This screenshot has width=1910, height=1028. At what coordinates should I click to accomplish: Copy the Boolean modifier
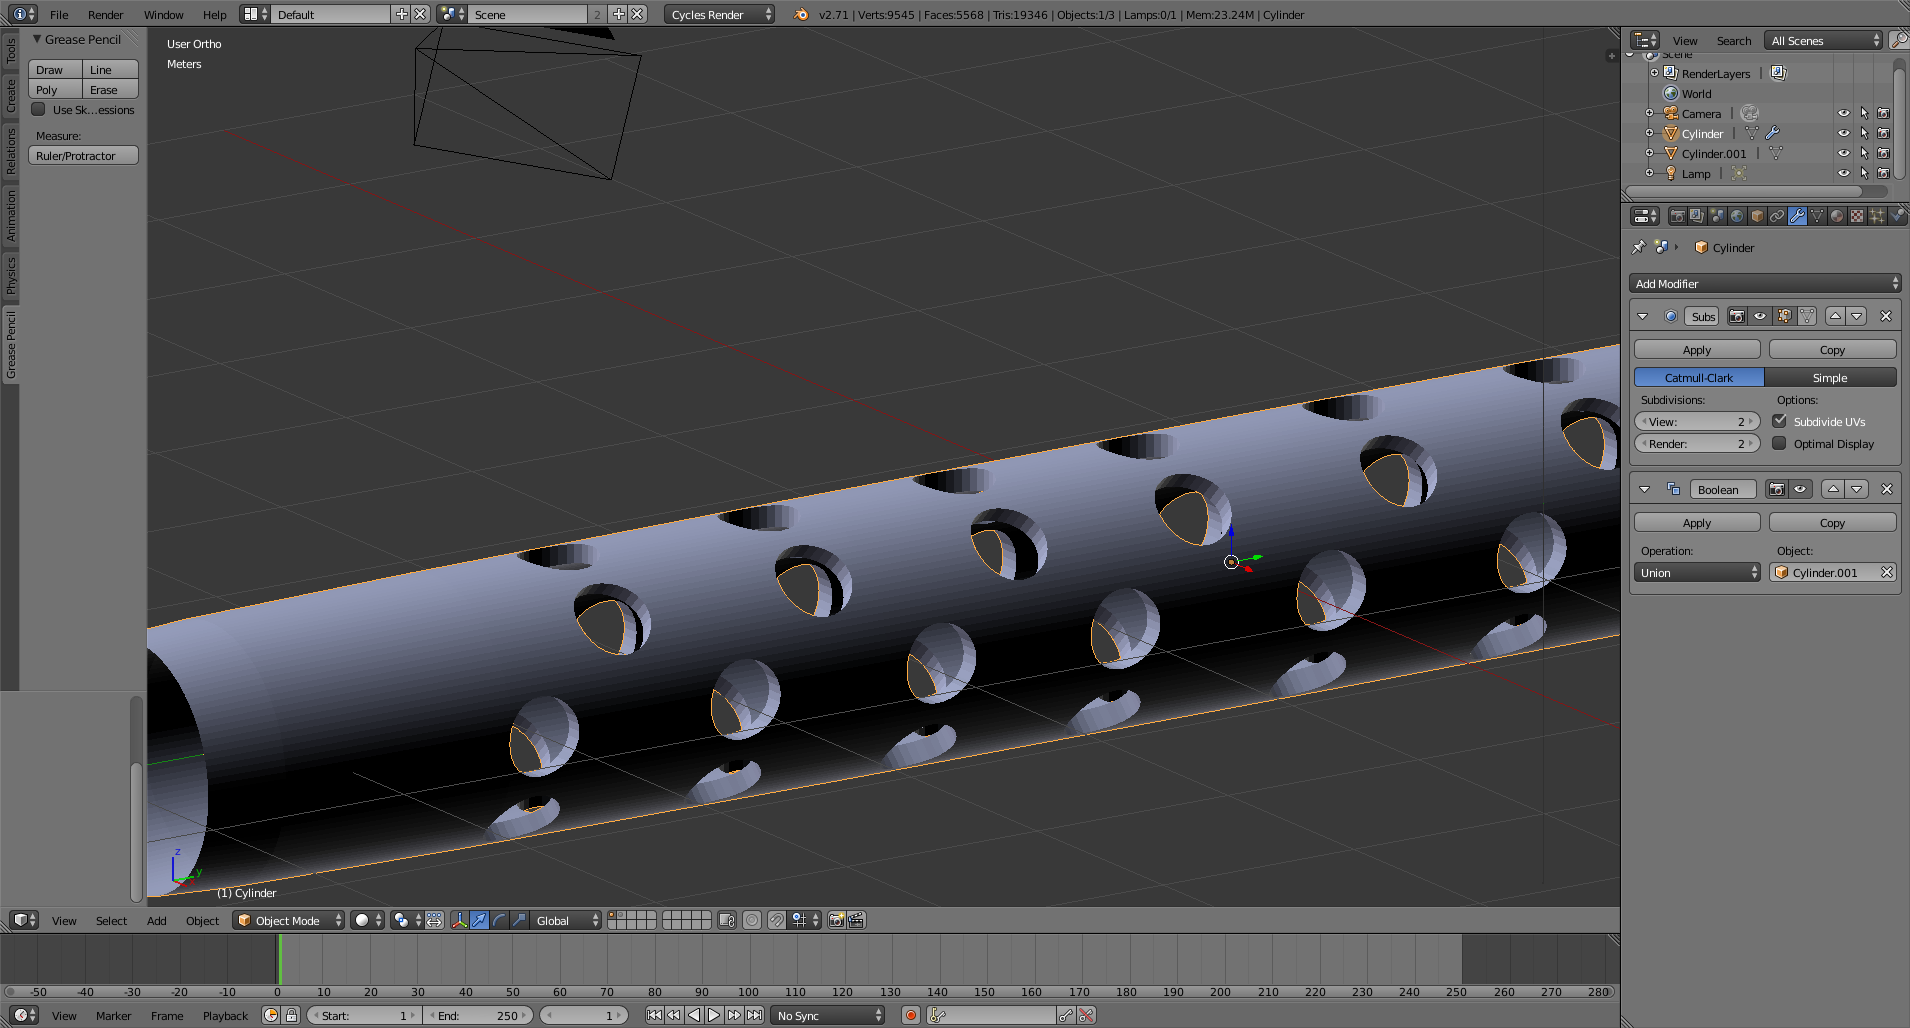pyautogui.click(x=1832, y=522)
